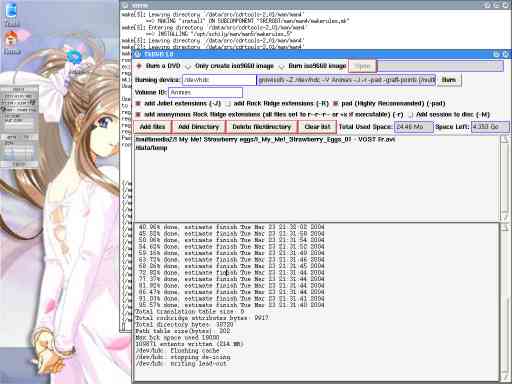This screenshot has width=512, height=384.
Task: Choose 'Only create iso9660 image' mode
Action: [x=188, y=66]
